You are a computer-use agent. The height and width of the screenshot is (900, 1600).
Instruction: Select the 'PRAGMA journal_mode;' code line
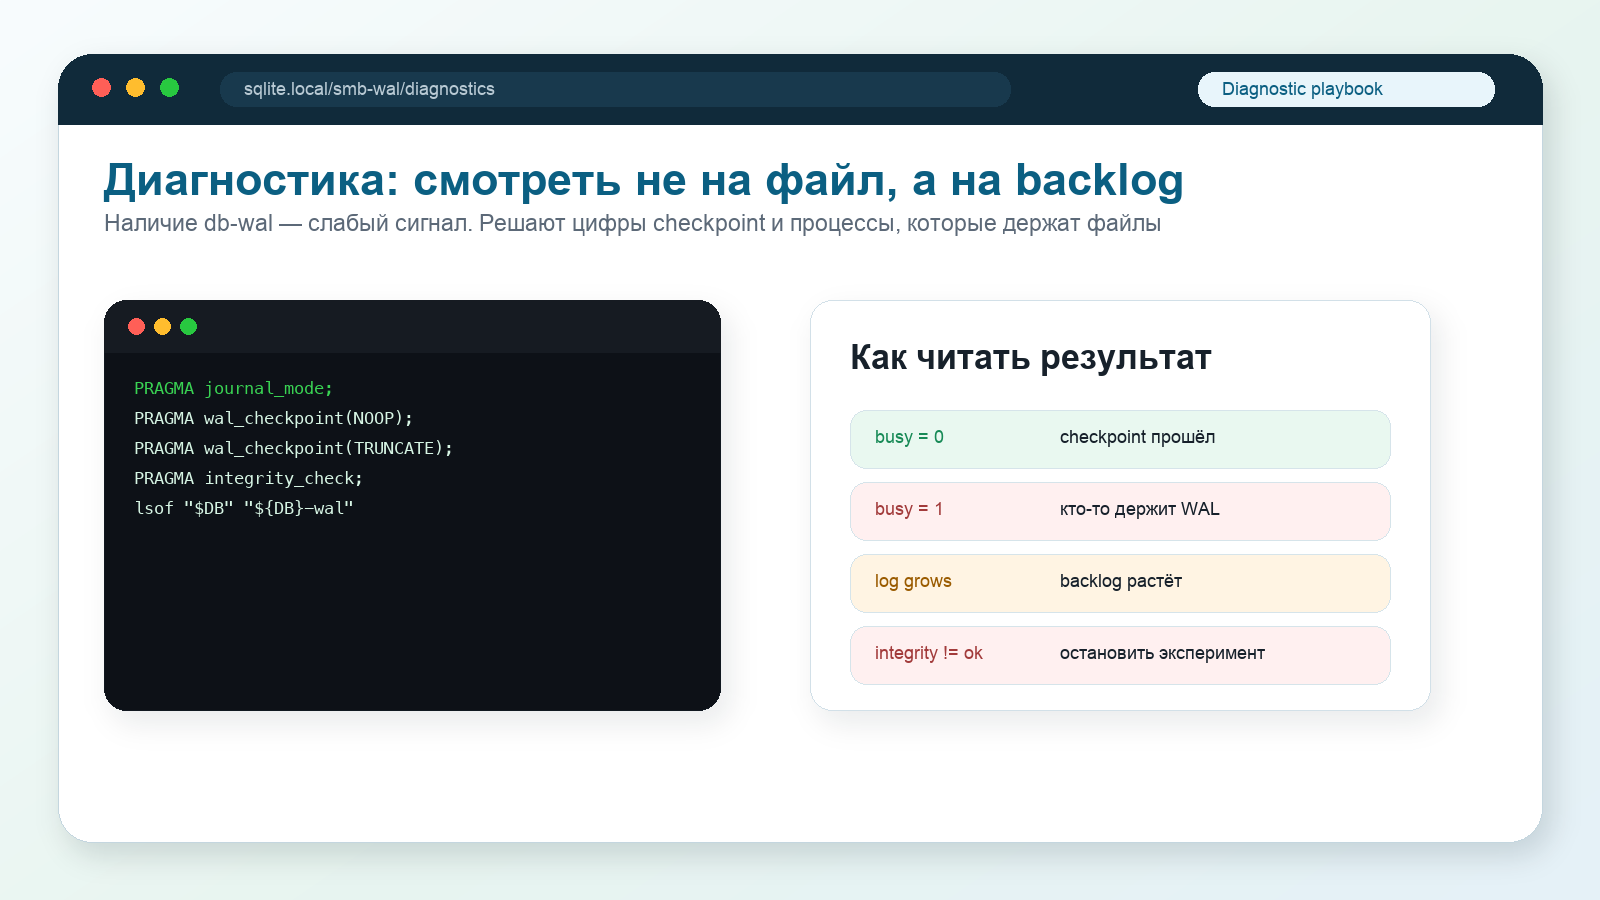point(233,388)
